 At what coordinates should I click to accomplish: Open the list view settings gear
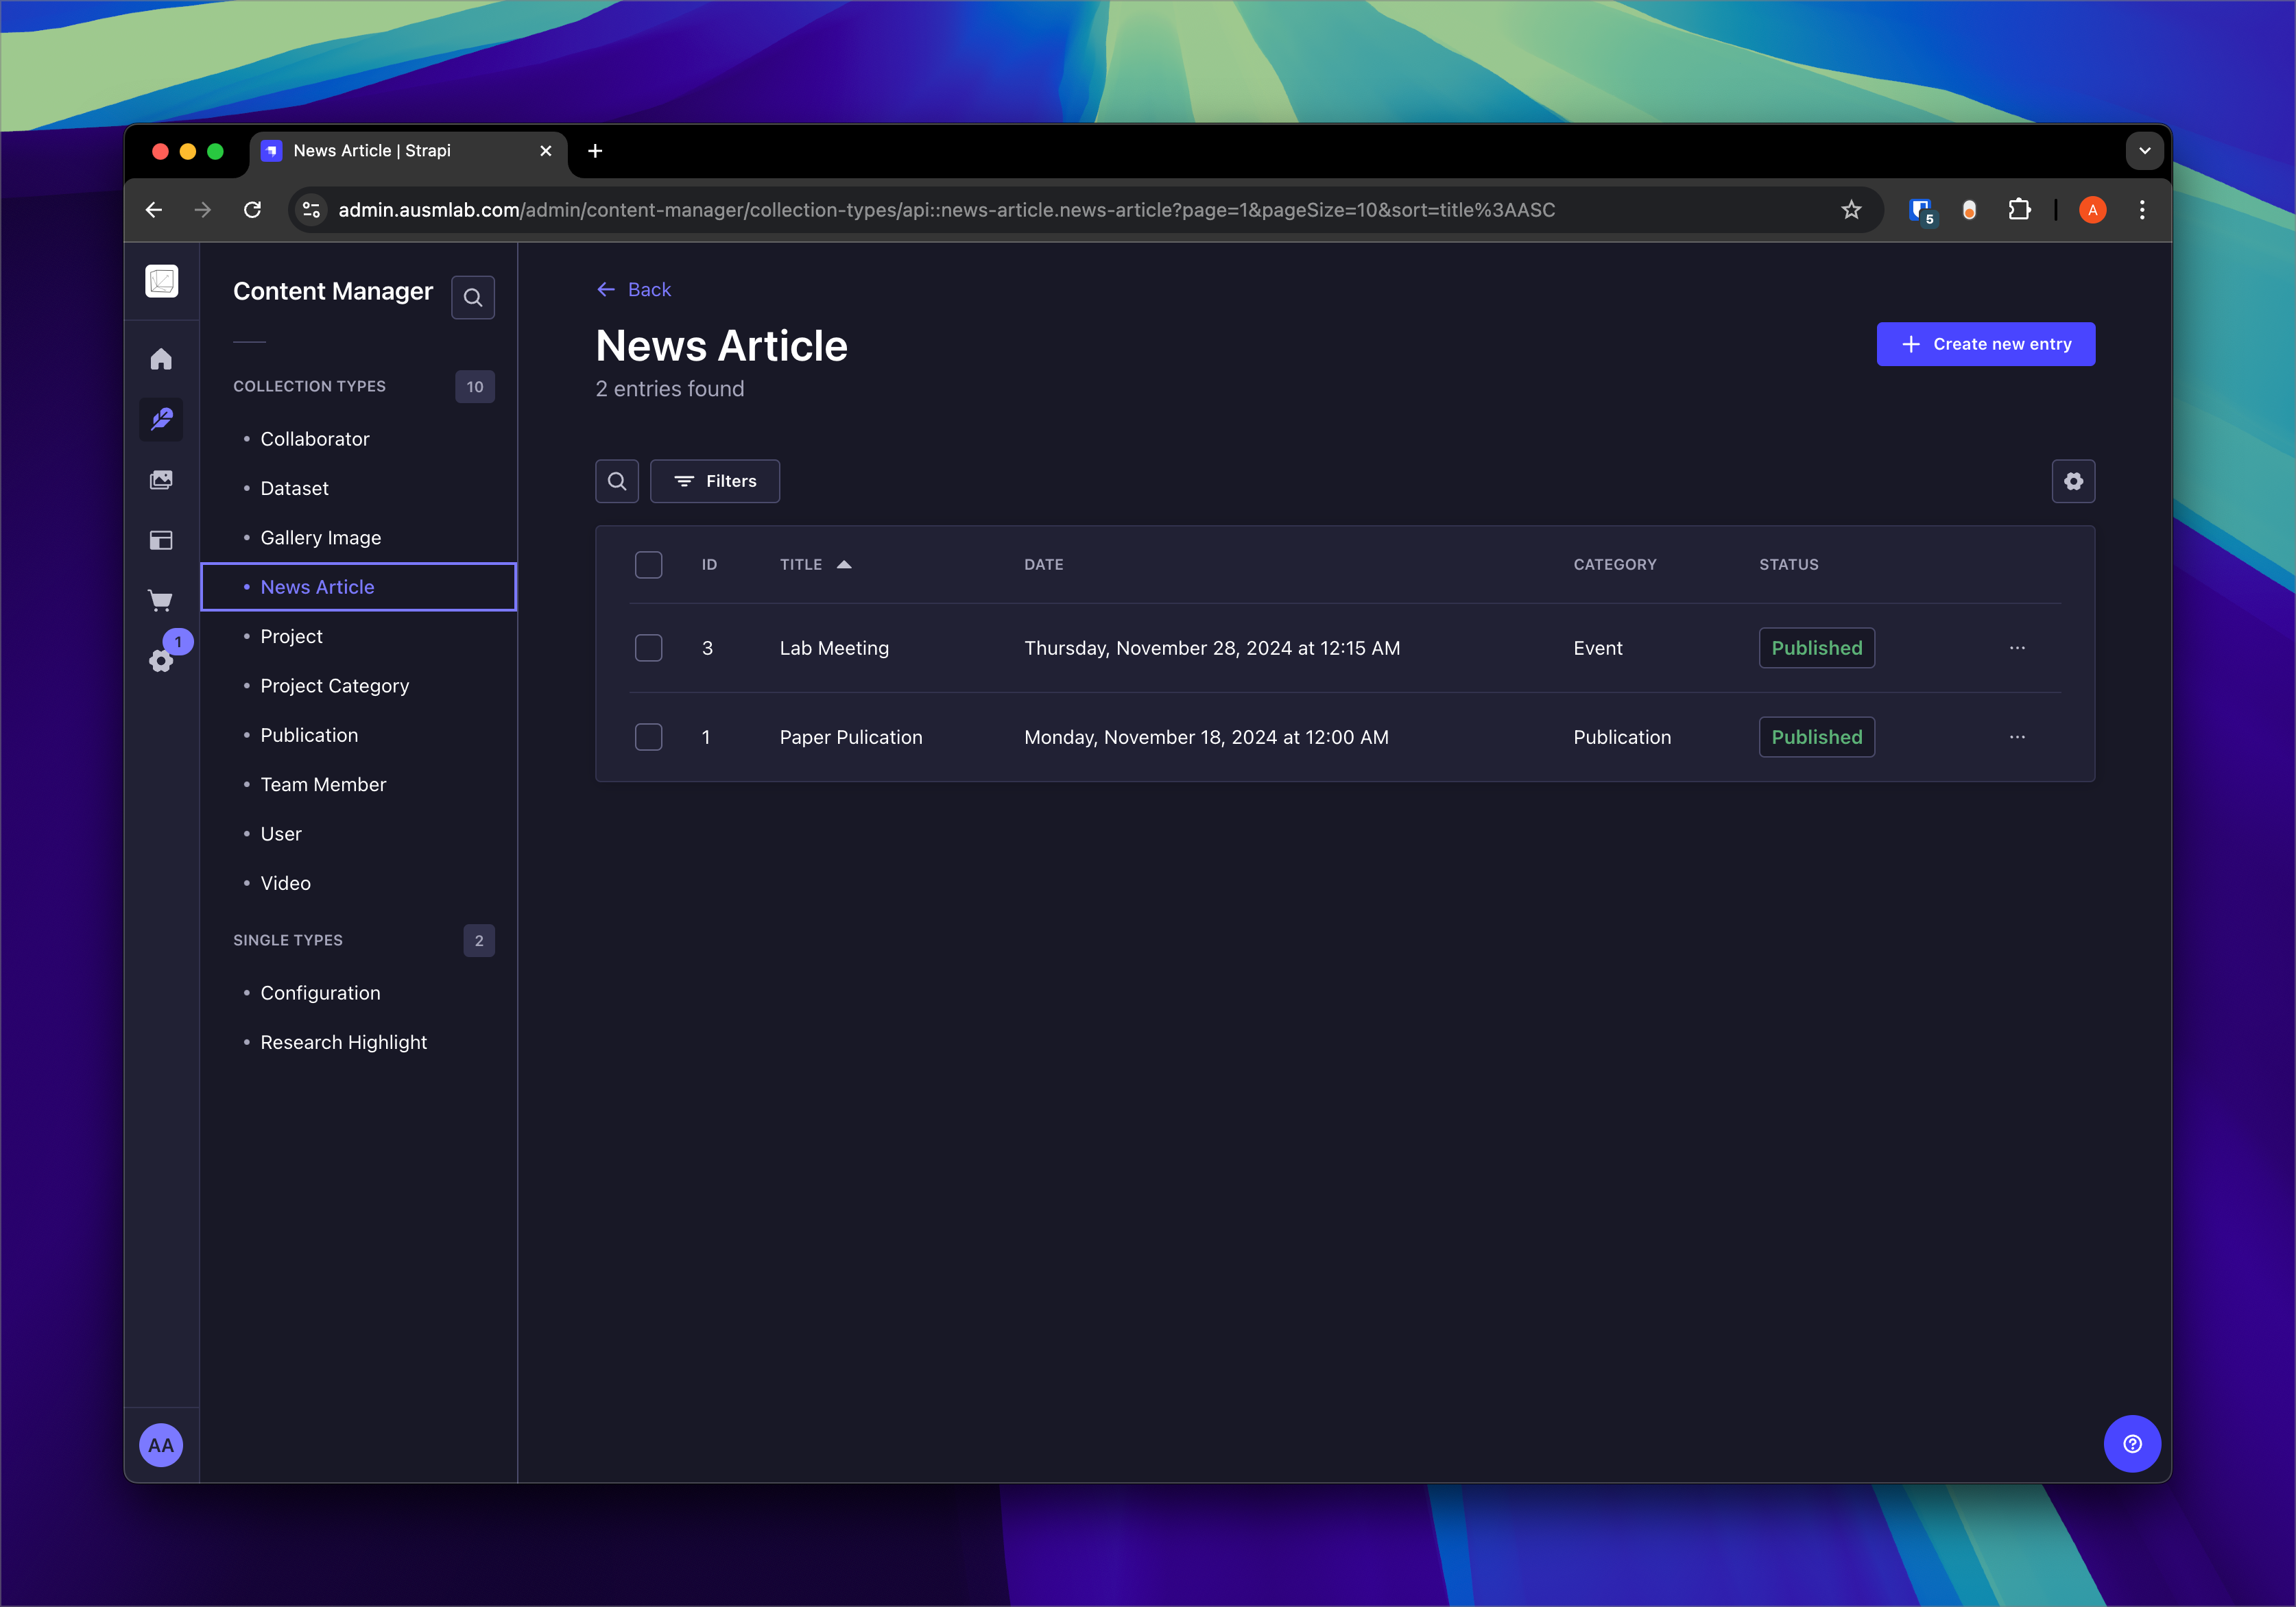2073,481
